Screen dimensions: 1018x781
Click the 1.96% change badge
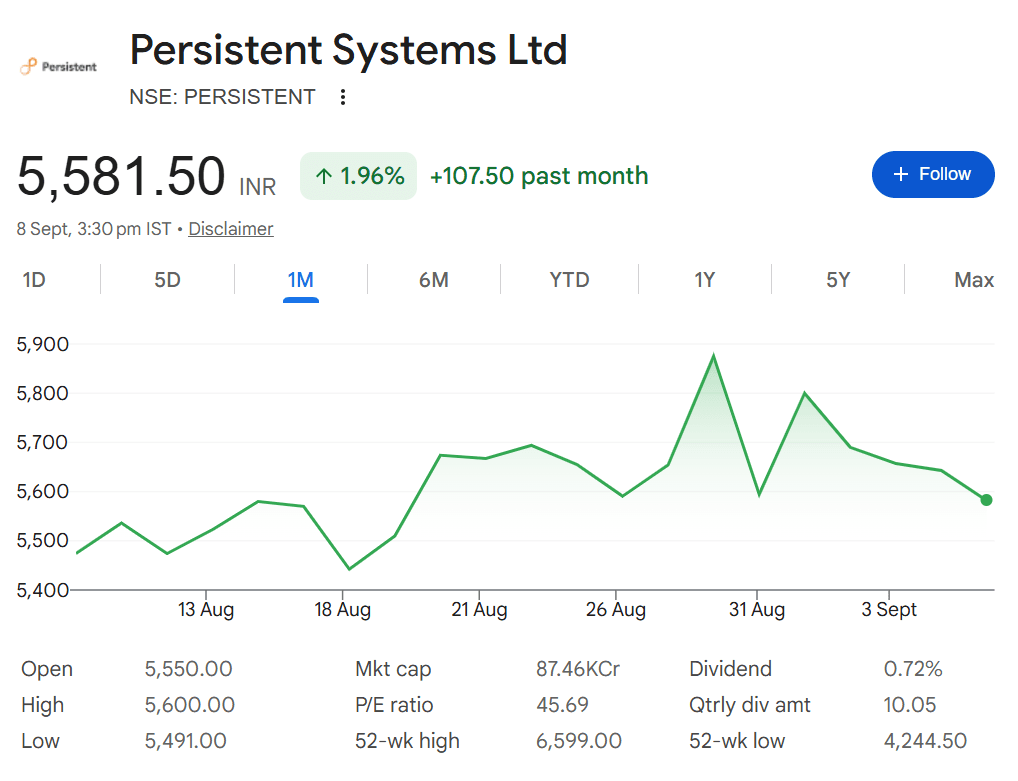(x=358, y=176)
